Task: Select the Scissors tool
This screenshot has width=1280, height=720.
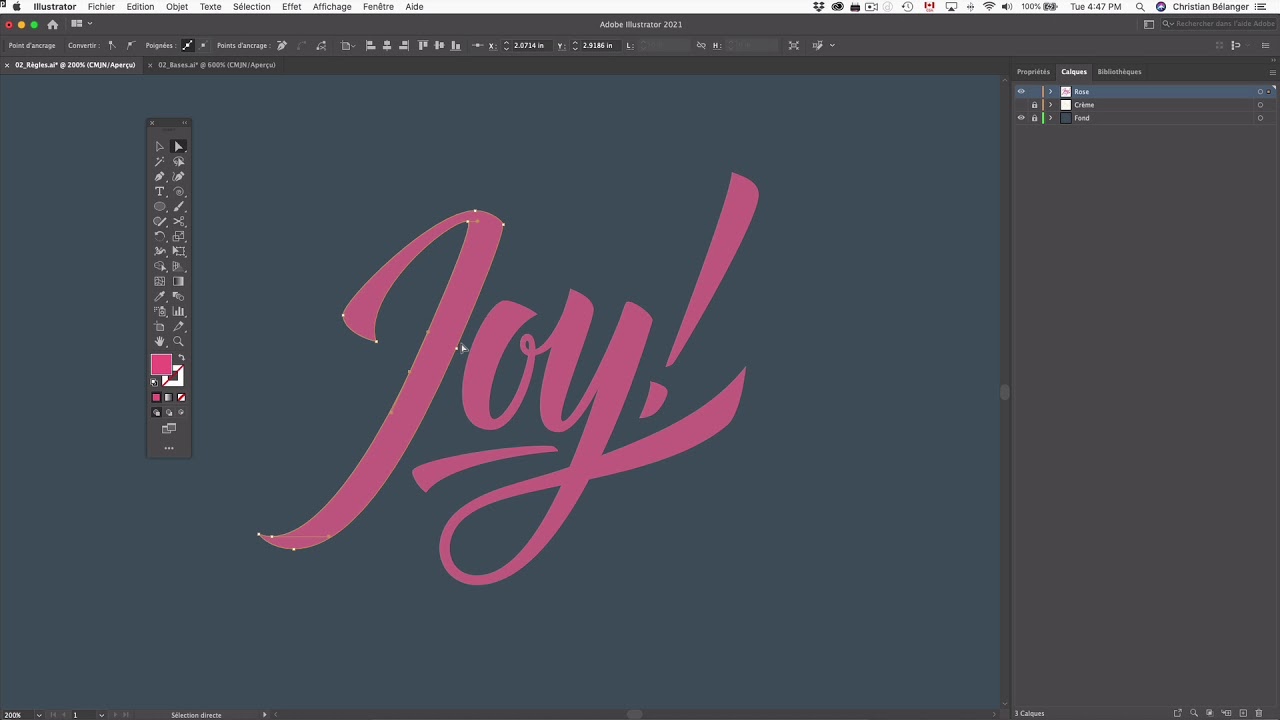Action: coord(179,221)
